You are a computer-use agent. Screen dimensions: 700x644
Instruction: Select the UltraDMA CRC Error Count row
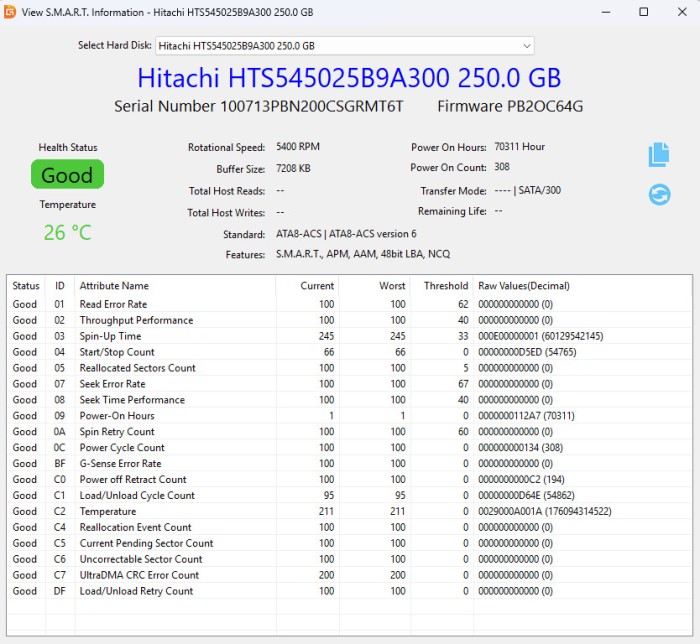[x=350, y=575]
